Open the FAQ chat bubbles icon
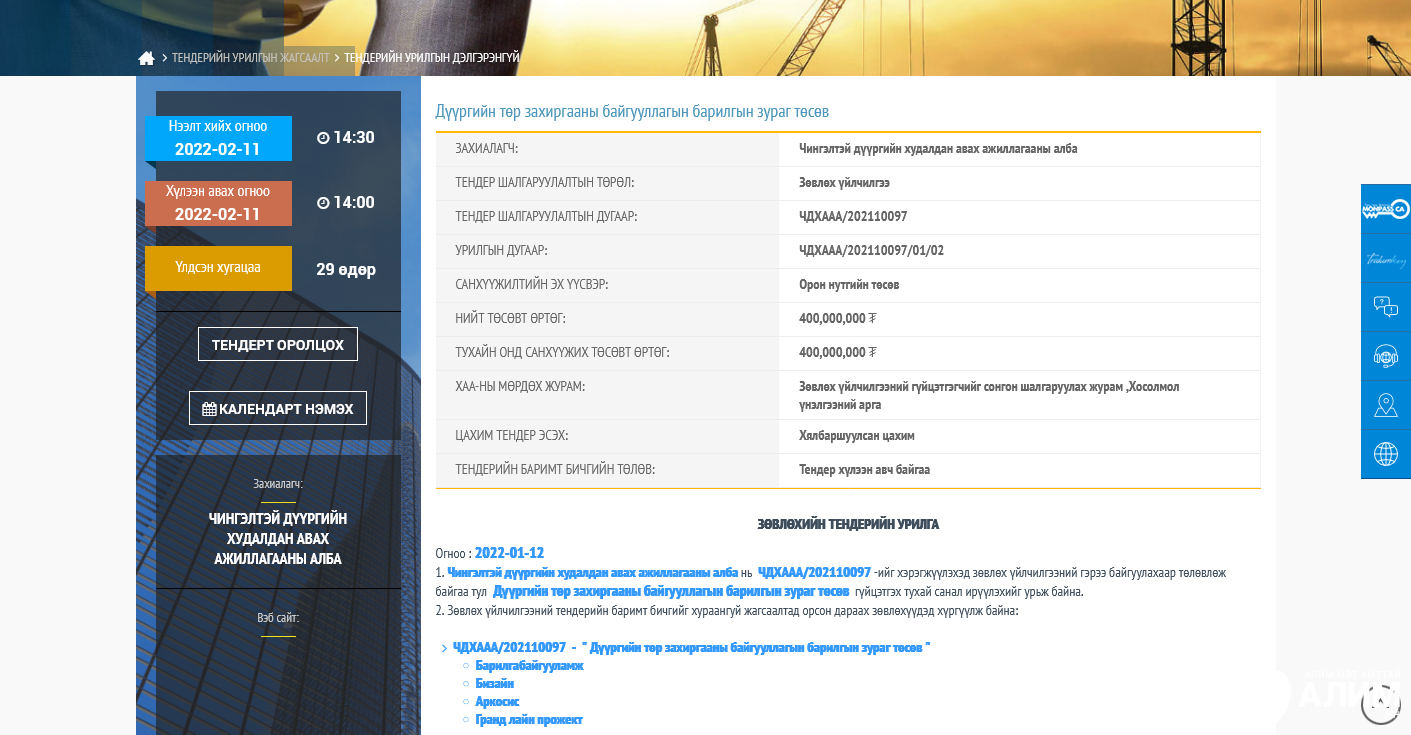 tap(1386, 307)
